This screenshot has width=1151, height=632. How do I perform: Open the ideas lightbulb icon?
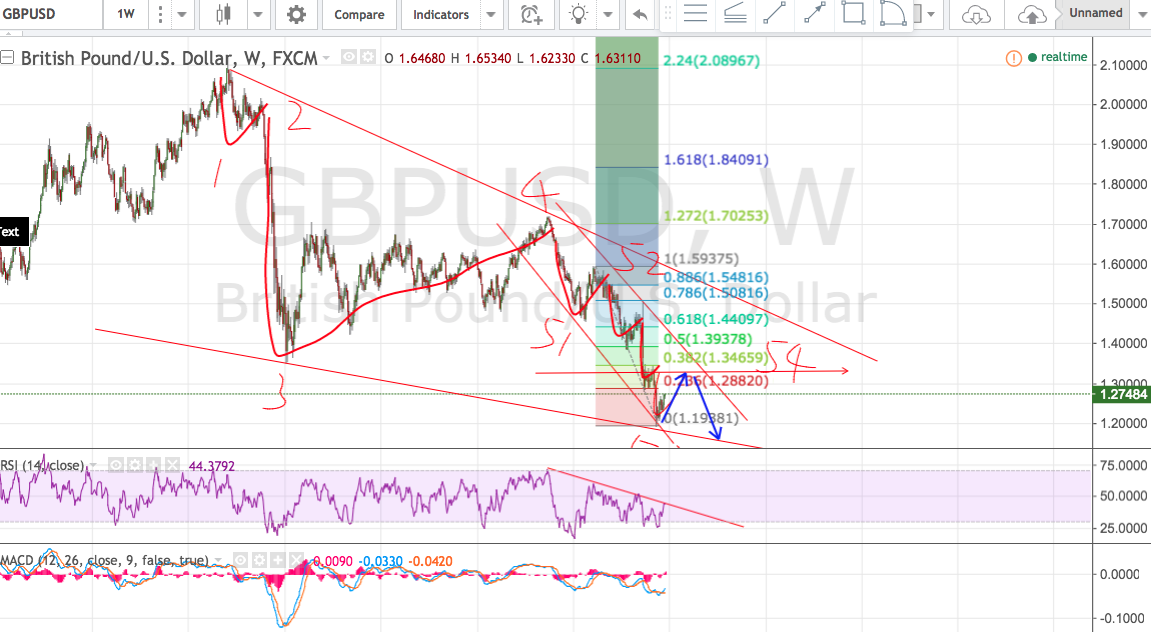(578, 14)
